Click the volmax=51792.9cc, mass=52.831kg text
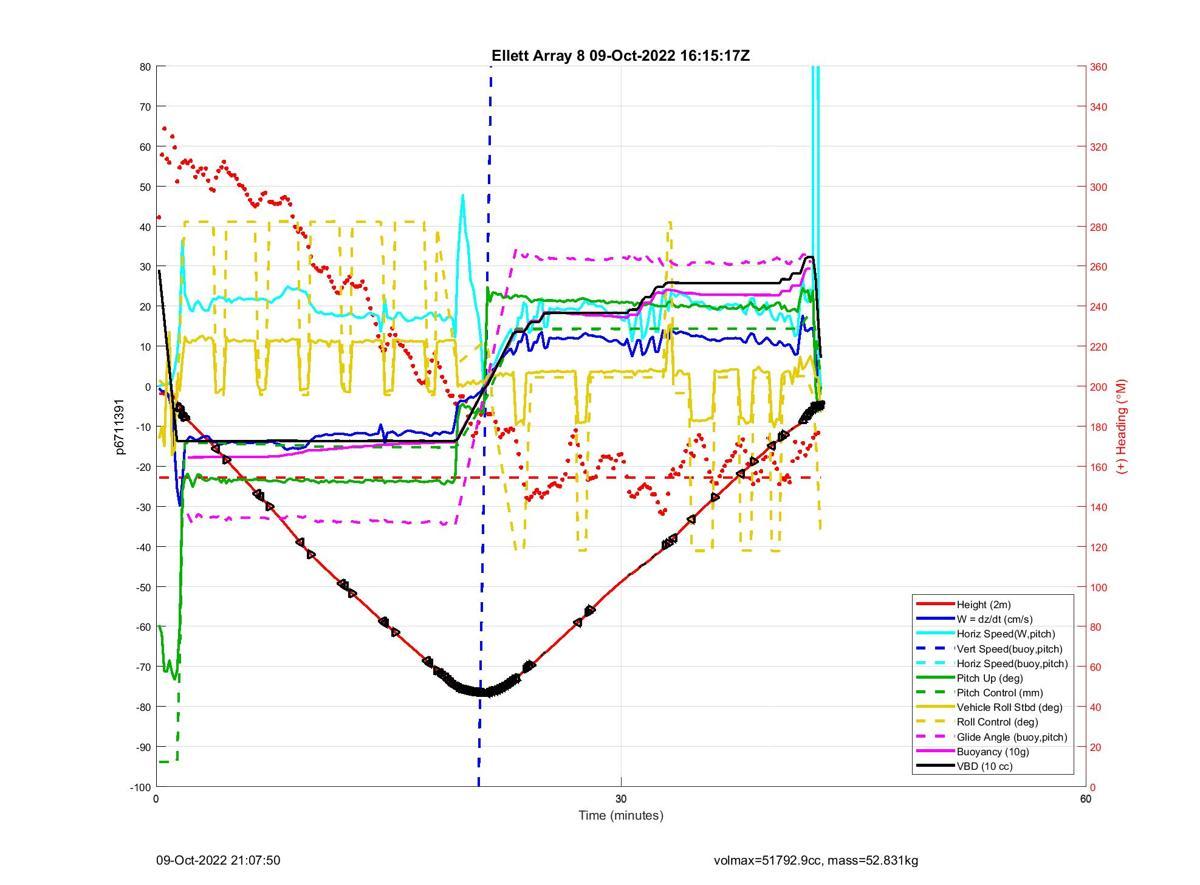Screen dimensions: 1200x885 click(816, 860)
